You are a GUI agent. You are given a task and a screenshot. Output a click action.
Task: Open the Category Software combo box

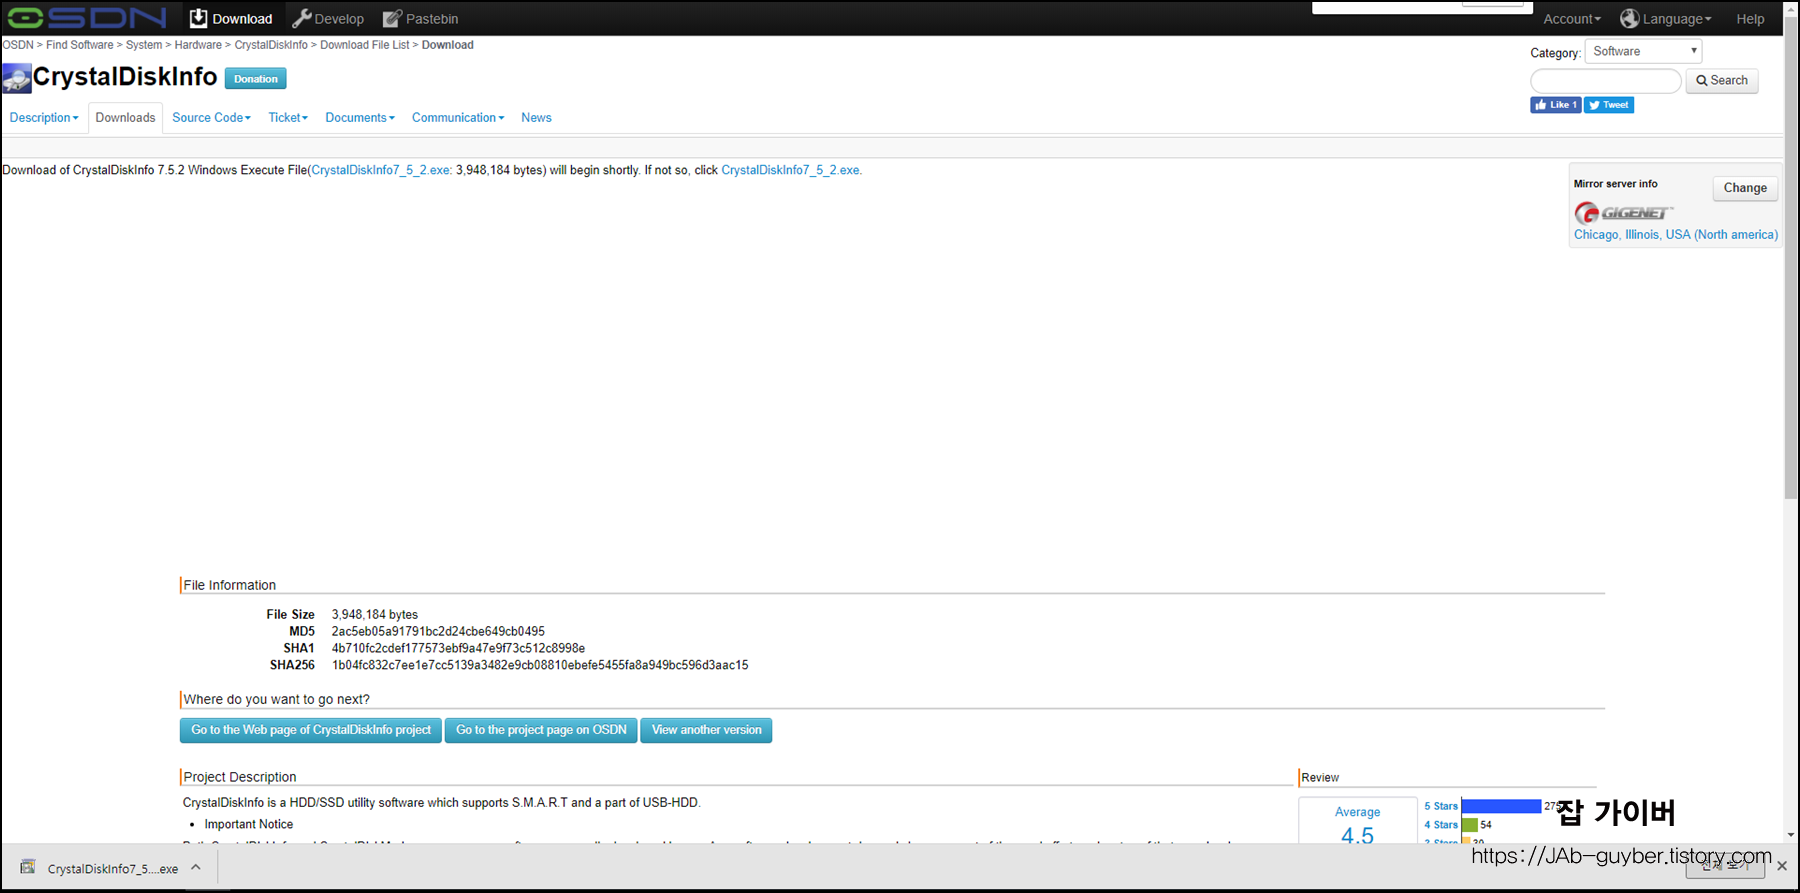click(1643, 51)
